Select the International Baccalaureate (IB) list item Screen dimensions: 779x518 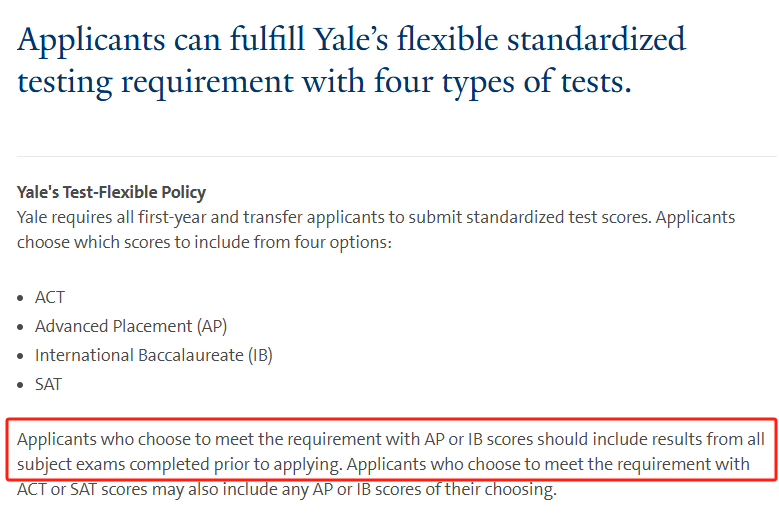click(153, 355)
